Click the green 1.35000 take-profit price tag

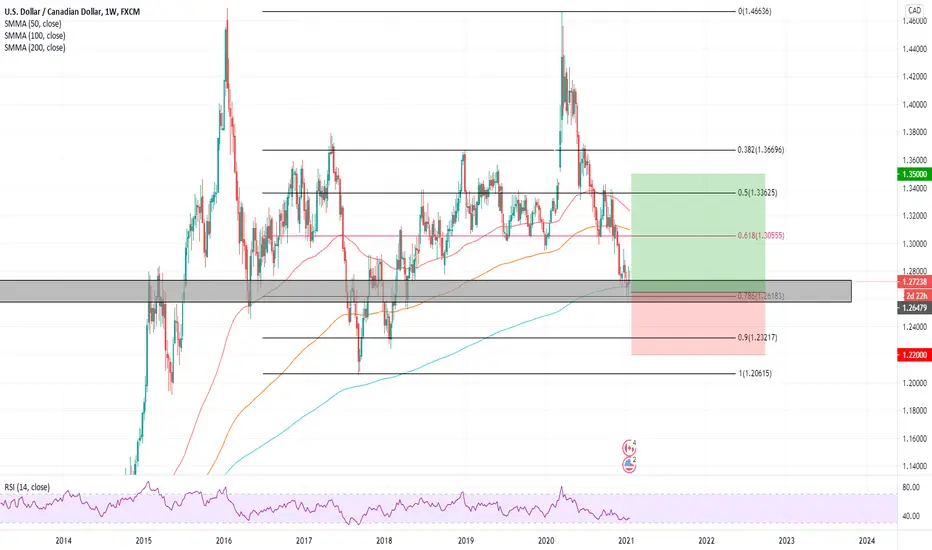tap(914, 174)
